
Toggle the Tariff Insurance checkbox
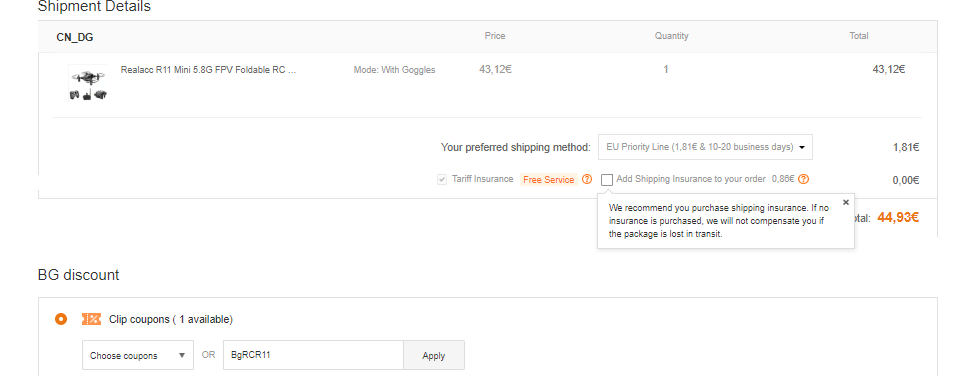pyautogui.click(x=442, y=180)
